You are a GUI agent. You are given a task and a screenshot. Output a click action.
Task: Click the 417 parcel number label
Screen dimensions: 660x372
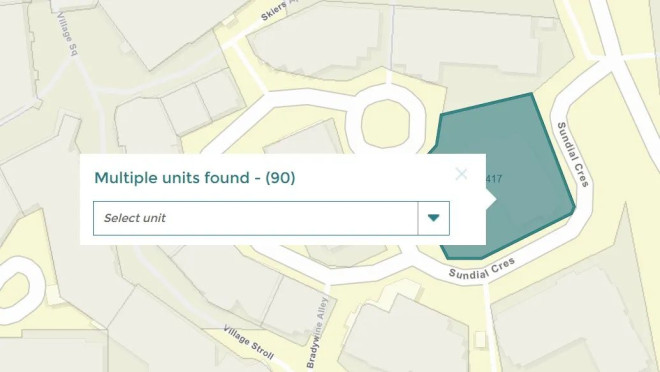(x=494, y=179)
